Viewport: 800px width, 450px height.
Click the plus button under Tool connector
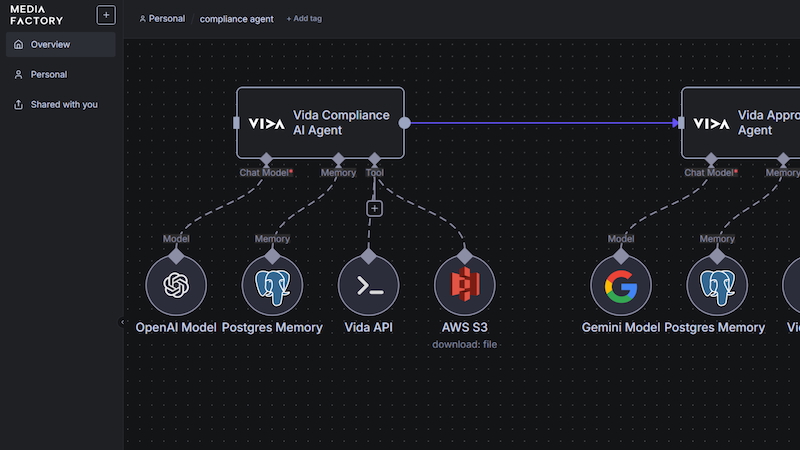tap(374, 208)
